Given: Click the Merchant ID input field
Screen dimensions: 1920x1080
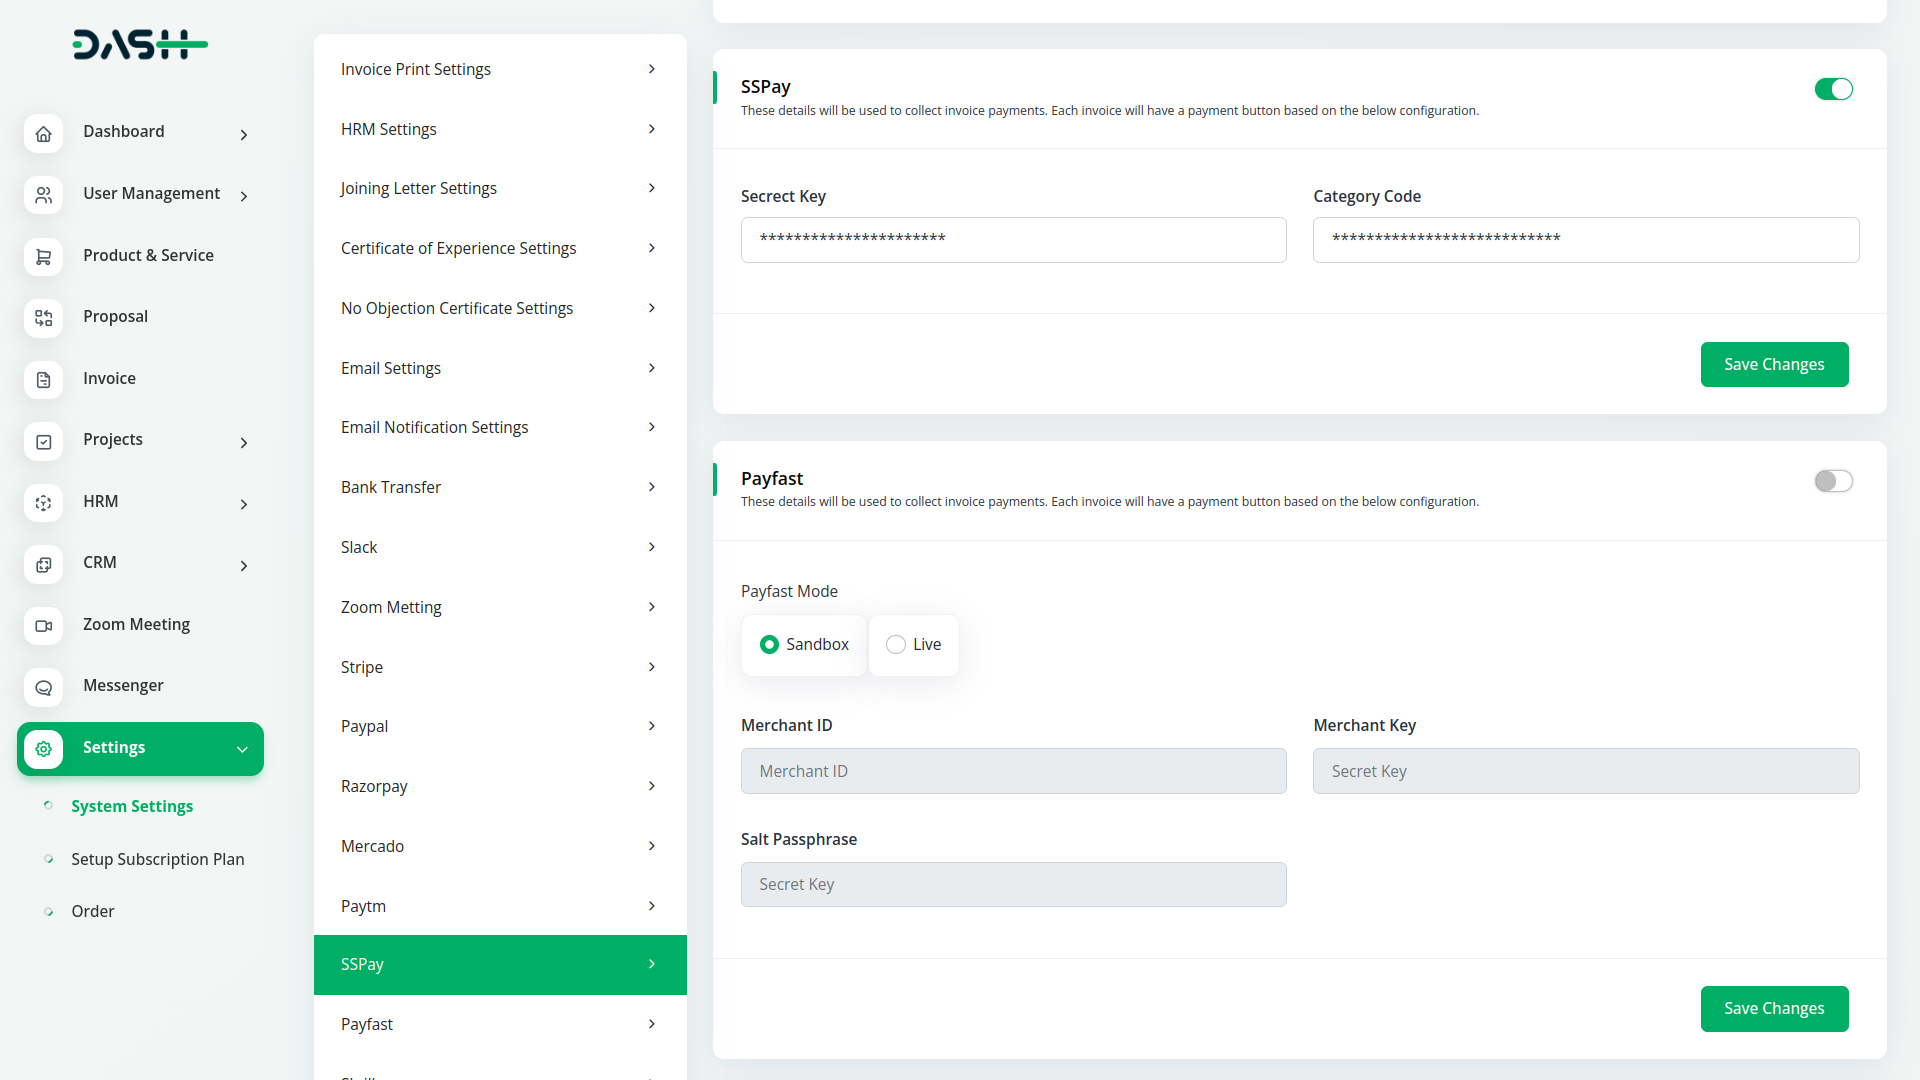Looking at the screenshot, I should pyautogui.click(x=1013, y=771).
